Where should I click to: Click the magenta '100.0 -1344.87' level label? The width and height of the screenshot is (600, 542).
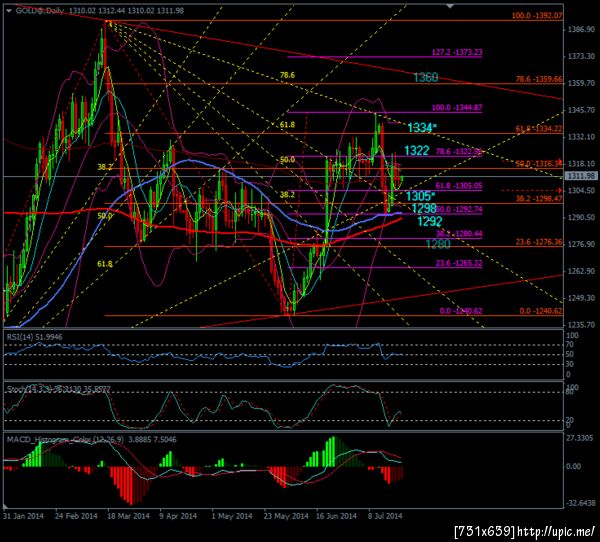pos(457,108)
